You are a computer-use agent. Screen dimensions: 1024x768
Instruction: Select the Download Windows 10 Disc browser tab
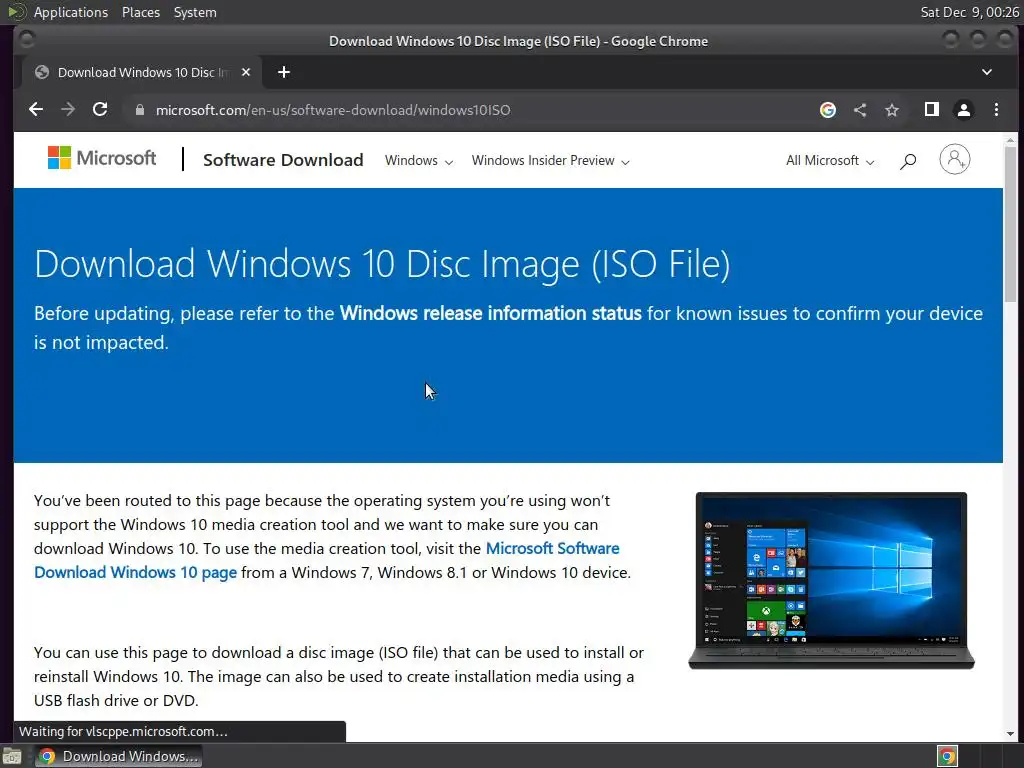click(142, 72)
